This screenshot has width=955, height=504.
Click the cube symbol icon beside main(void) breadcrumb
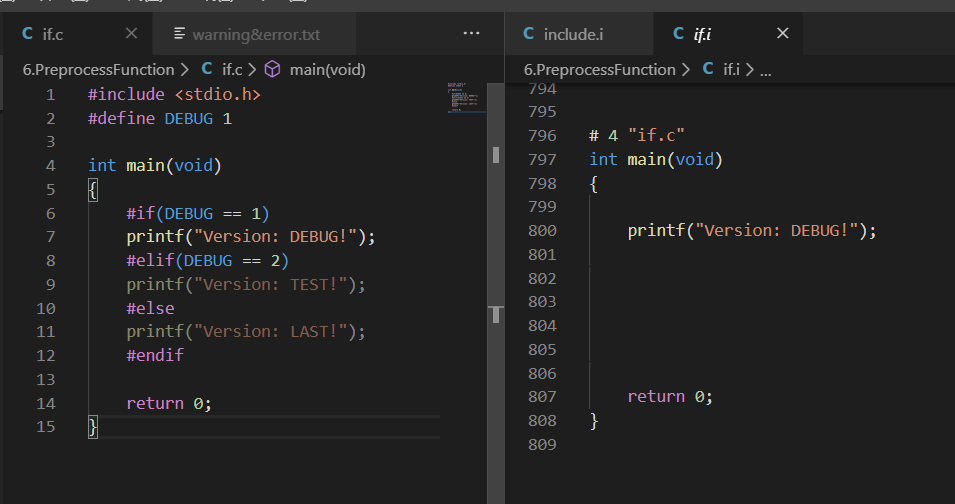[272, 70]
